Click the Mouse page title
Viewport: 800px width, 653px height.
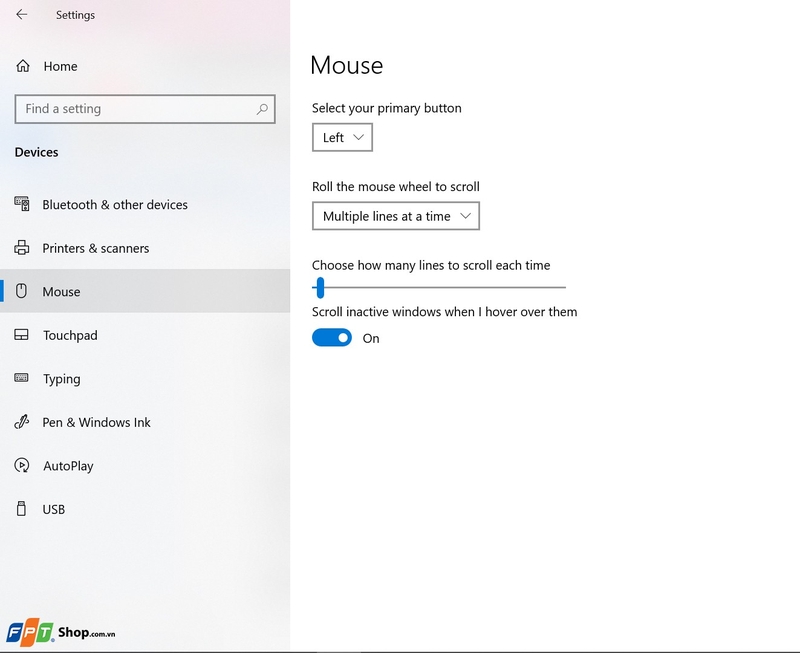pos(346,65)
